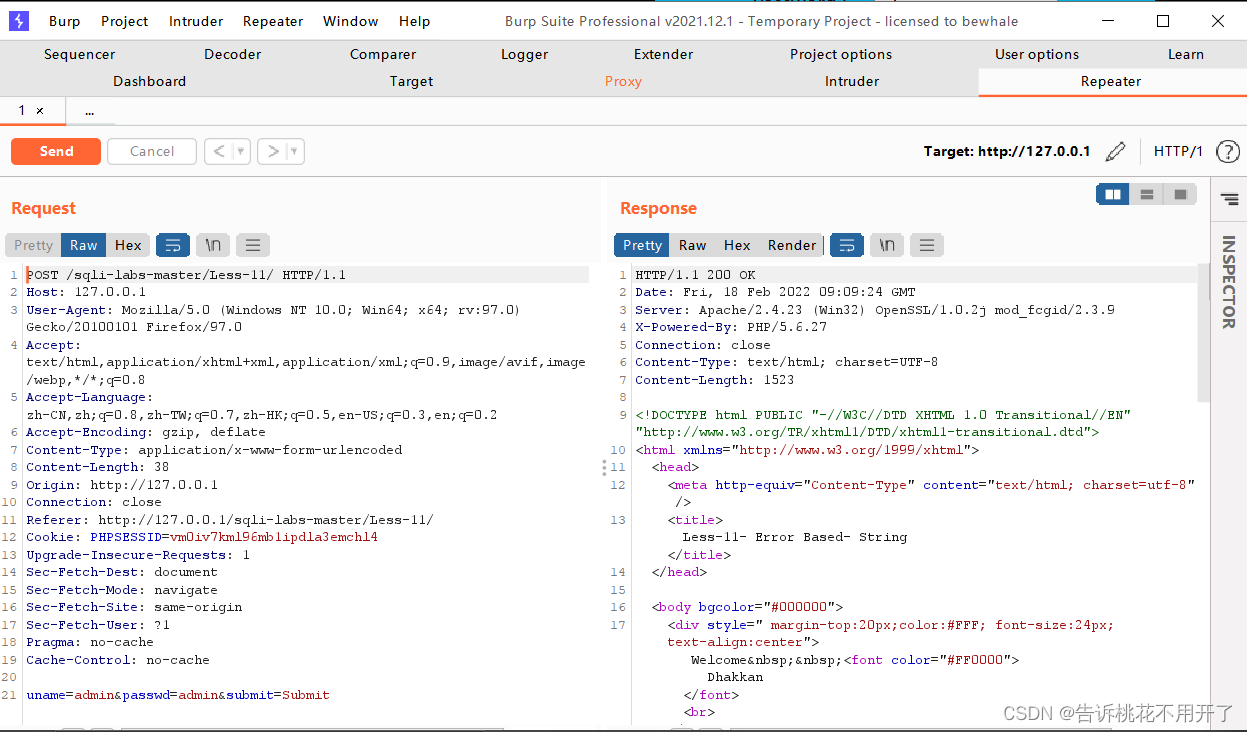Image resolution: width=1247 pixels, height=732 pixels.
Task: Select Repeater tab numbered 1
Action: (x=22, y=111)
